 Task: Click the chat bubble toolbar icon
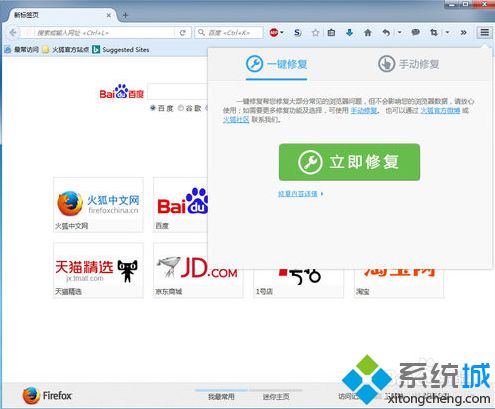[x=415, y=33]
